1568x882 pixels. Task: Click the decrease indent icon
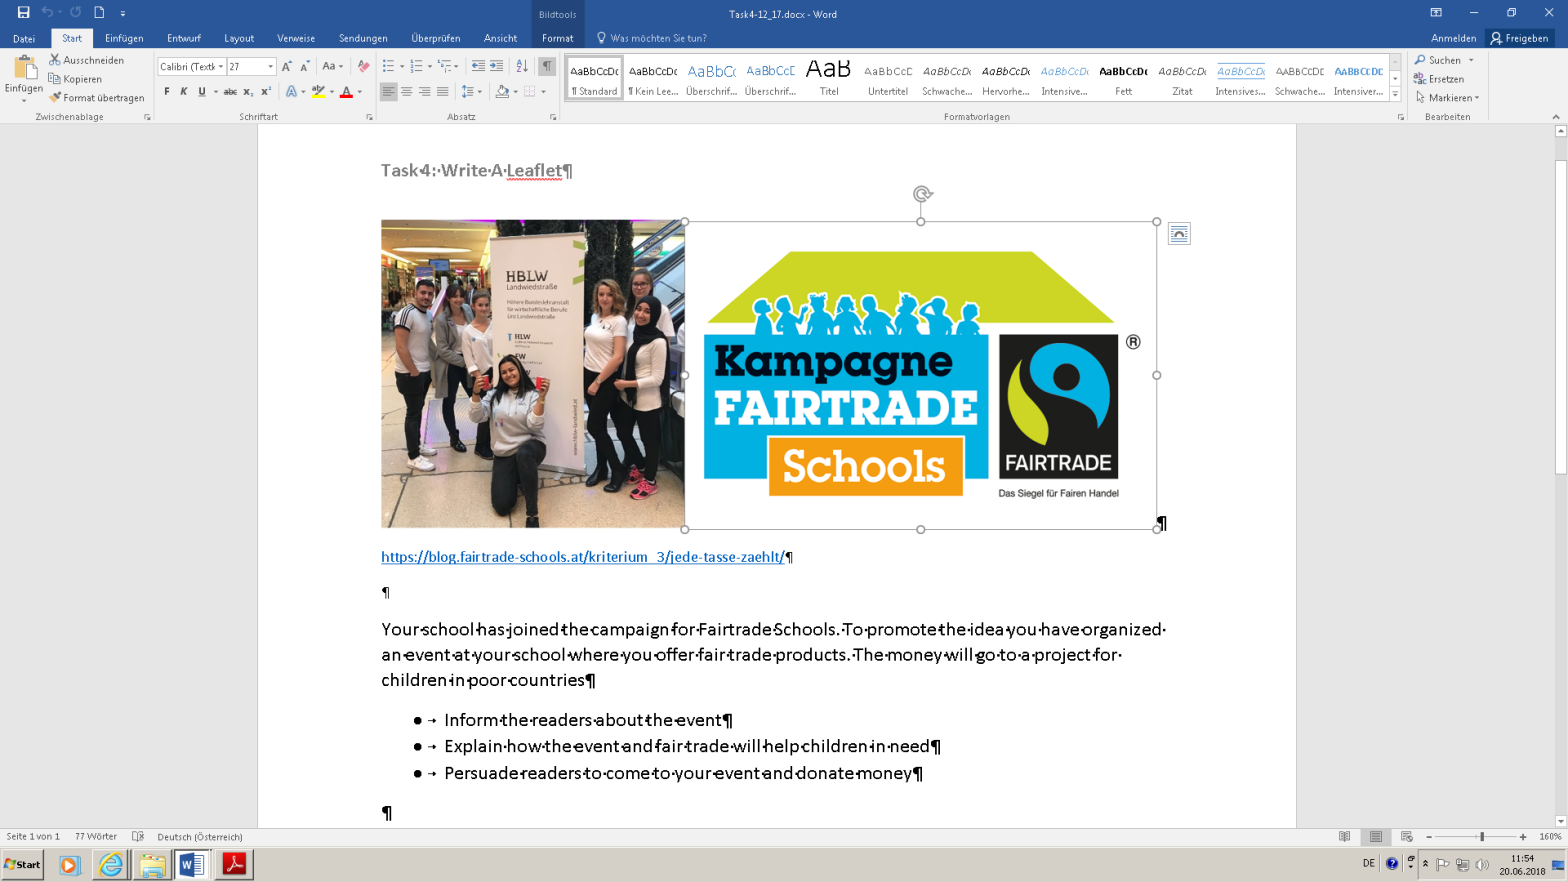click(x=478, y=66)
